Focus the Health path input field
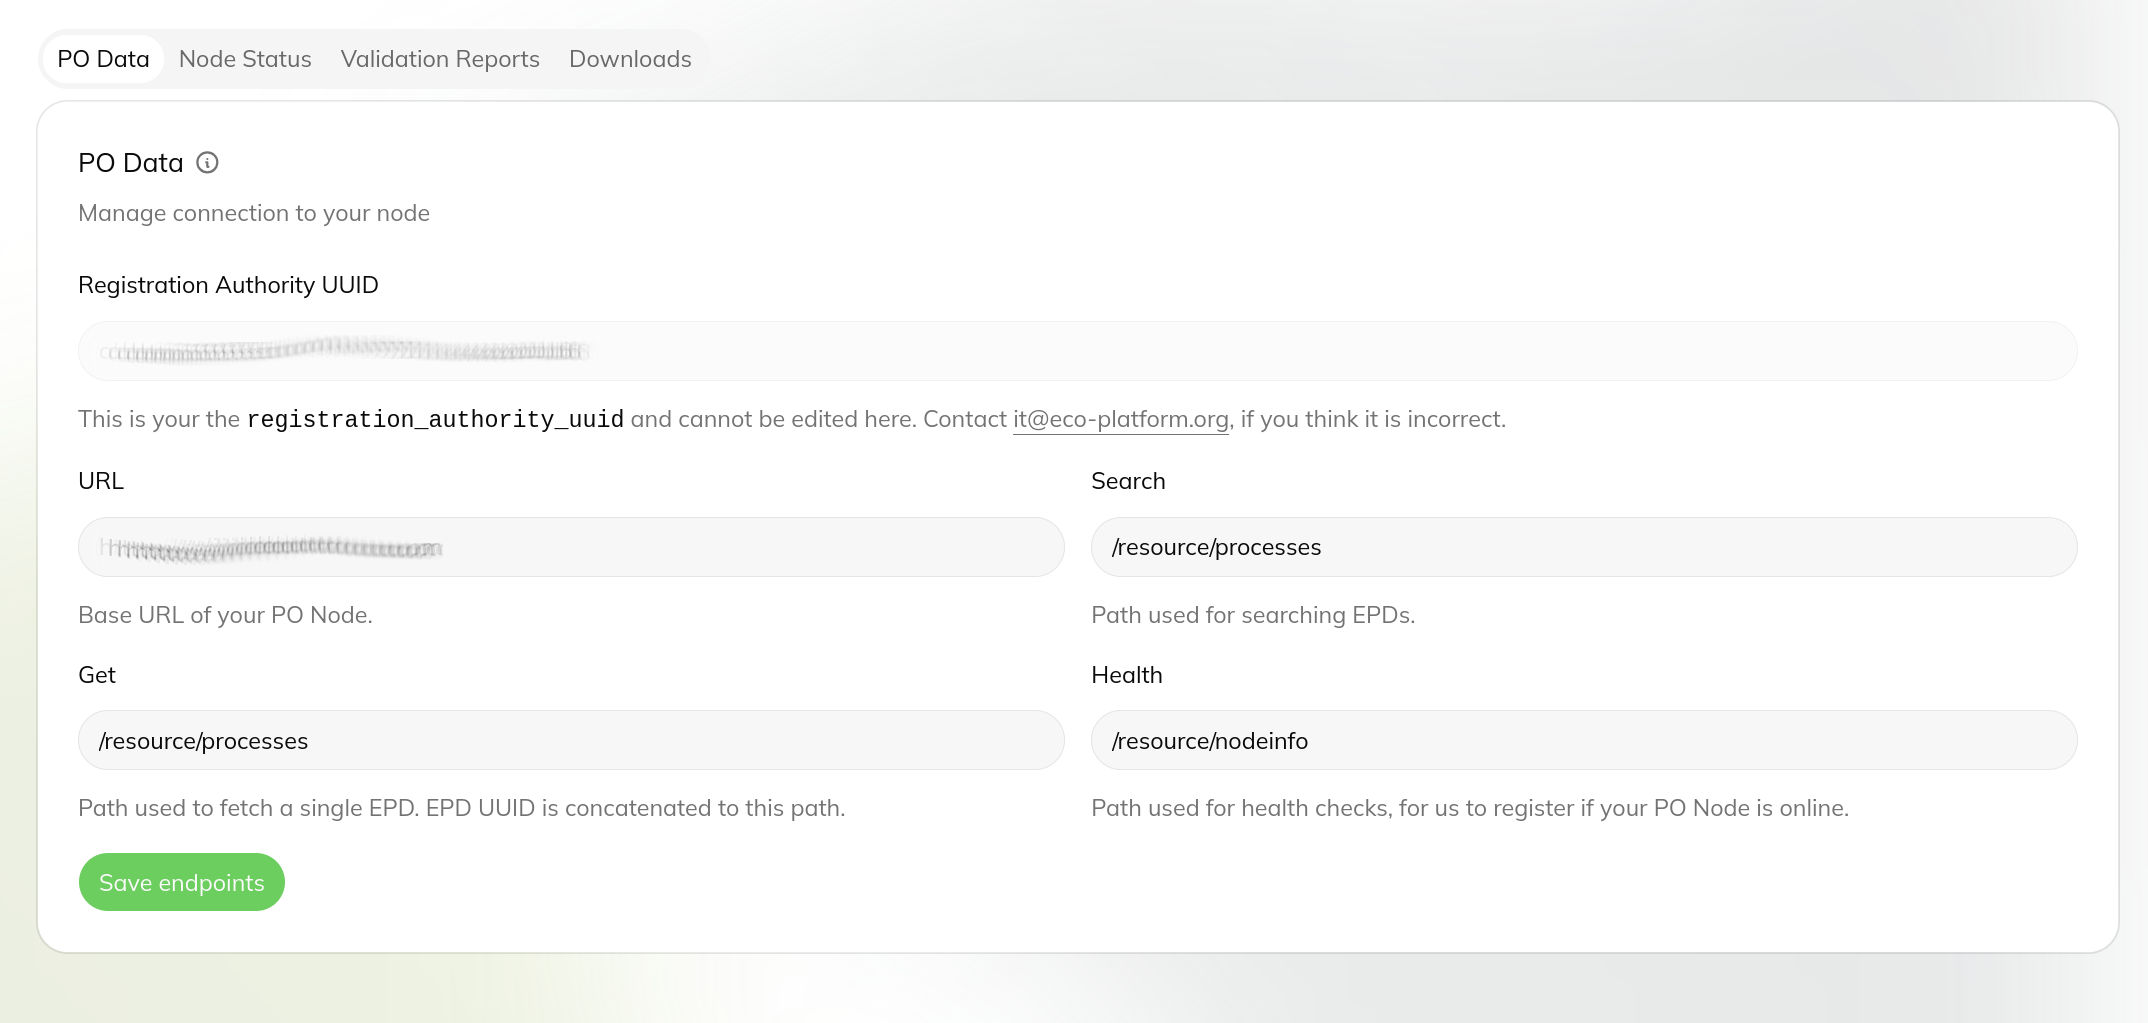This screenshot has width=2148, height=1023. tap(1584, 740)
